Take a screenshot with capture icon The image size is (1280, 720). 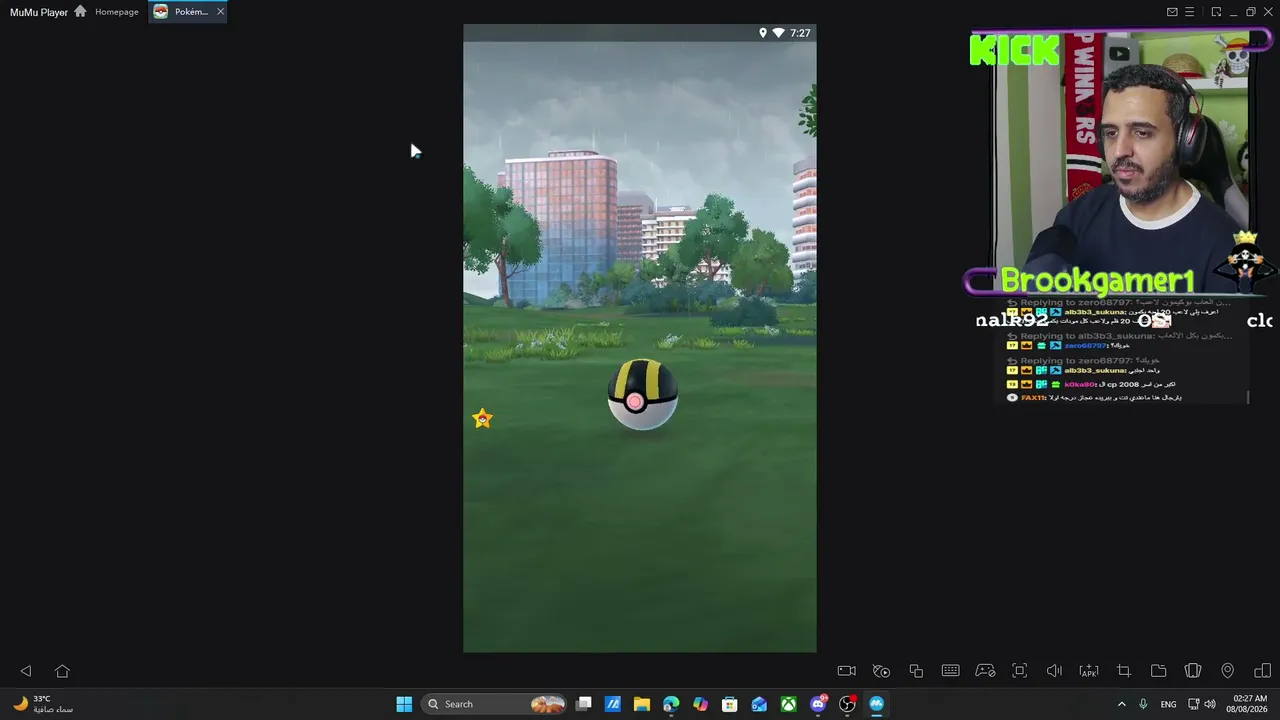coord(1020,671)
